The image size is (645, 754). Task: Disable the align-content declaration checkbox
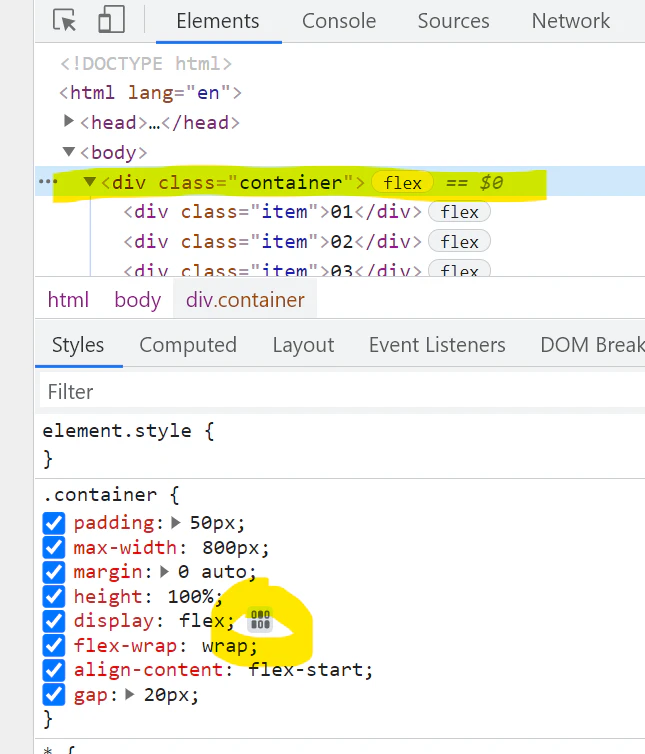tap(54, 670)
